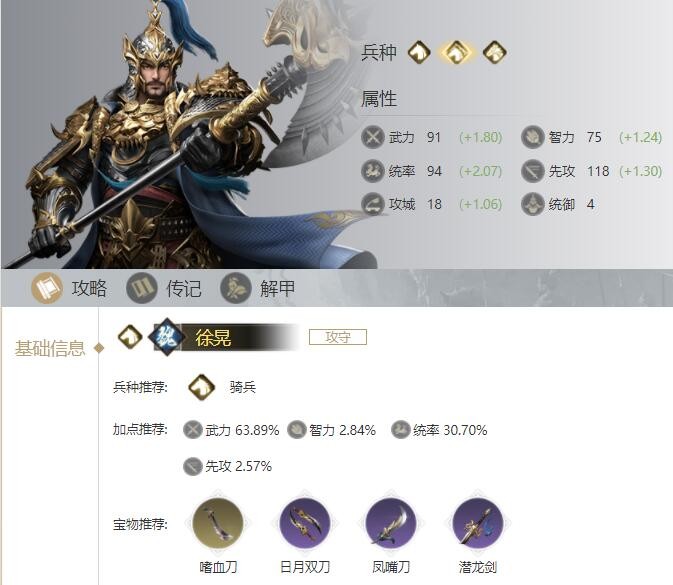Open the 攻略 strategy tab

(x=70, y=288)
